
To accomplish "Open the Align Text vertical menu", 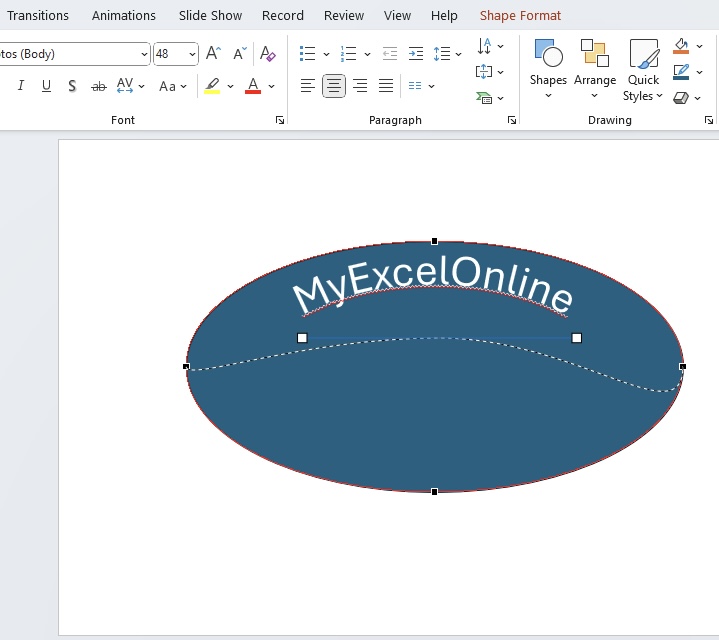I will (x=490, y=72).
